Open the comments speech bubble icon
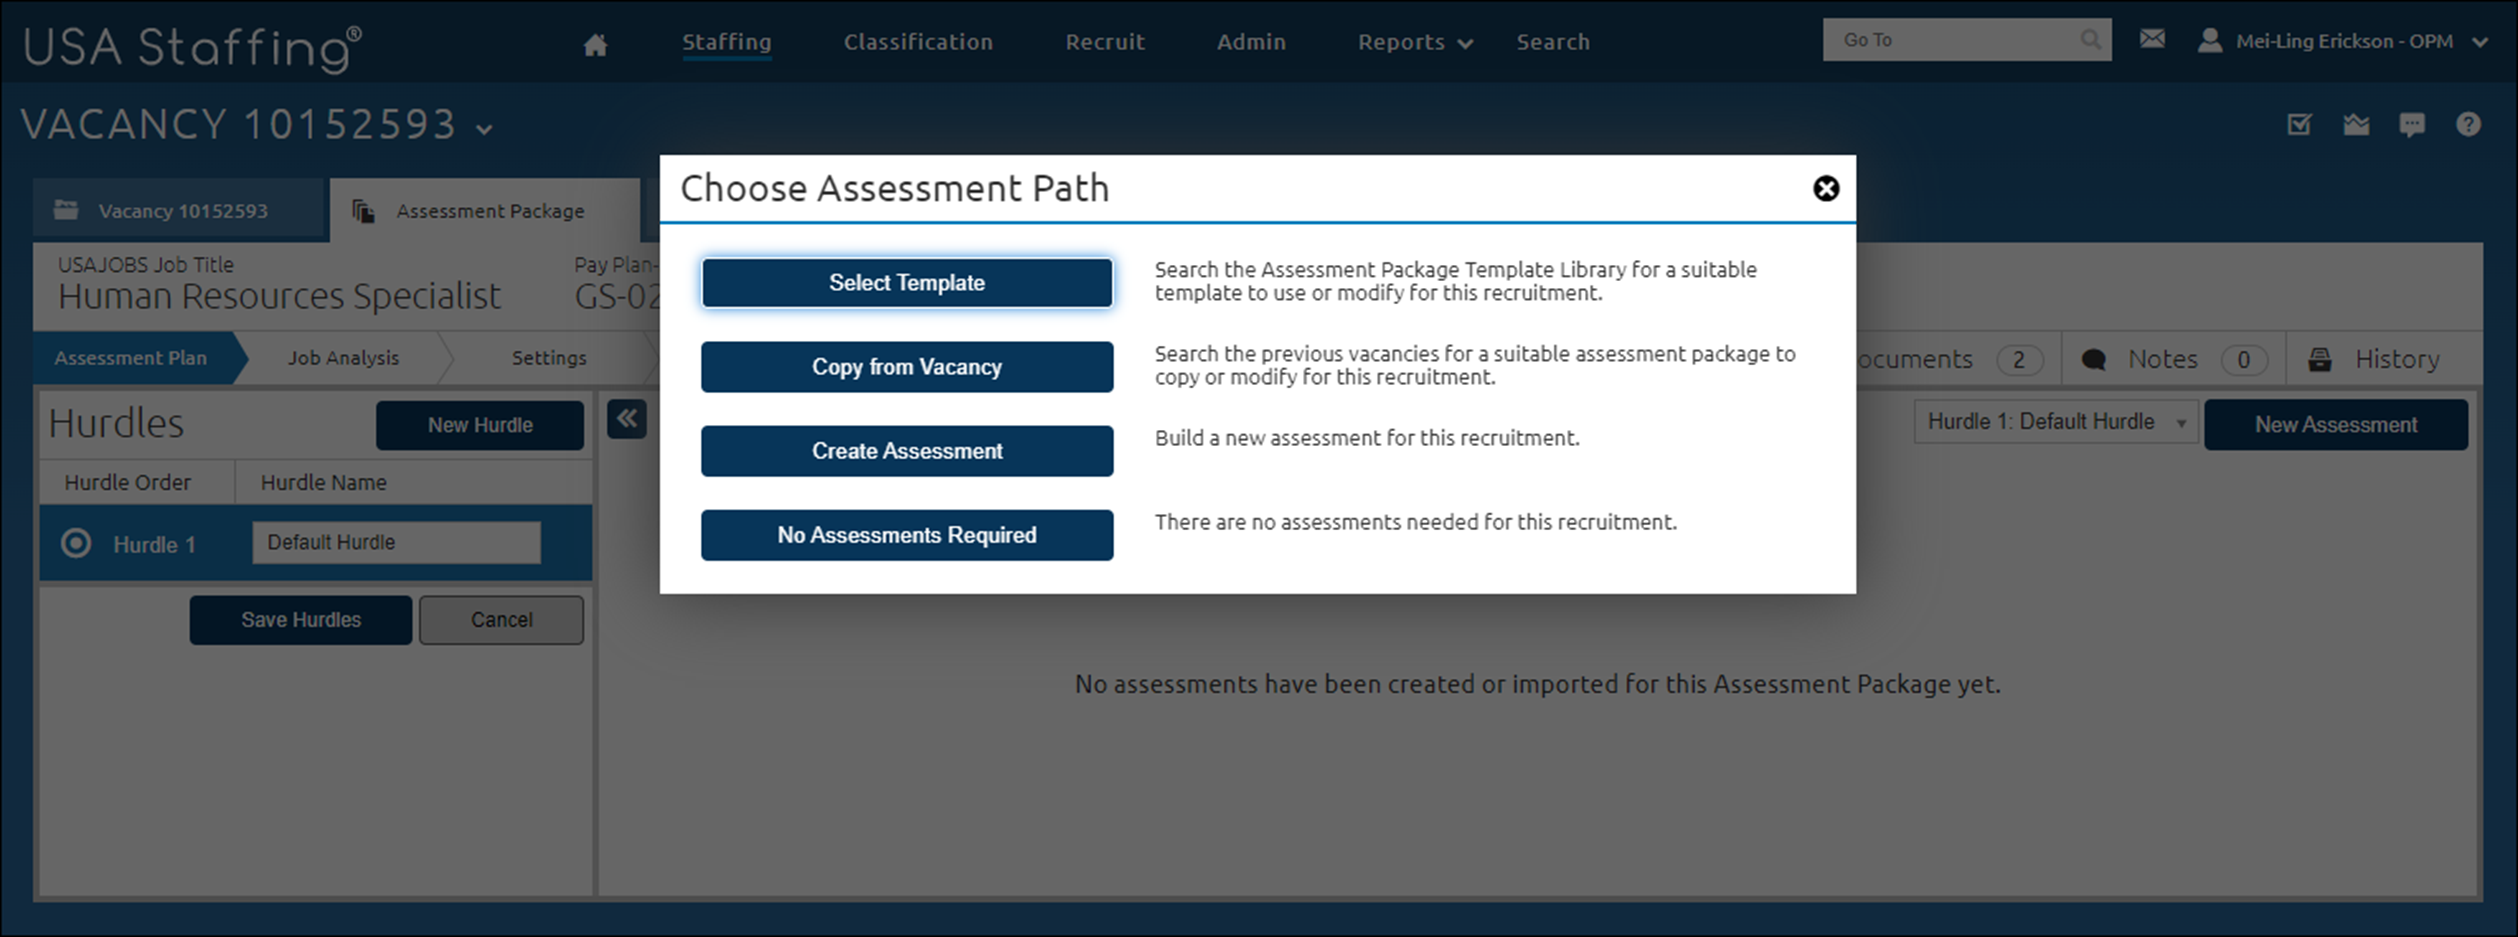Image resolution: width=2518 pixels, height=937 pixels. [2412, 124]
